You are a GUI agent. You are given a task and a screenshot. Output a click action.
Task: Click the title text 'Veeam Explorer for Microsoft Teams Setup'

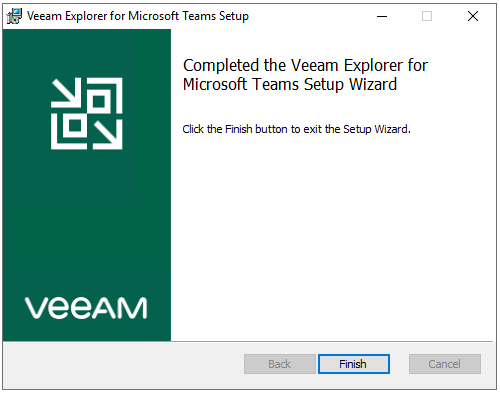pyautogui.click(x=138, y=16)
